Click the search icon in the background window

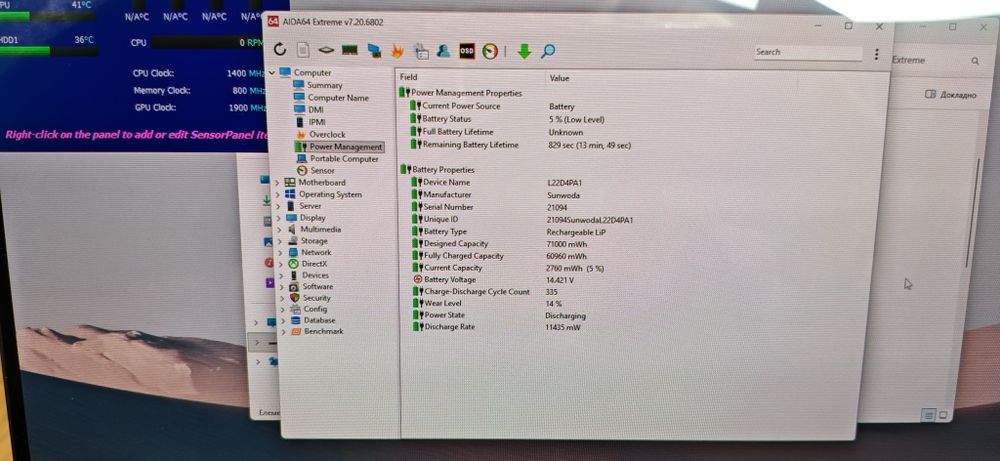(974, 61)
